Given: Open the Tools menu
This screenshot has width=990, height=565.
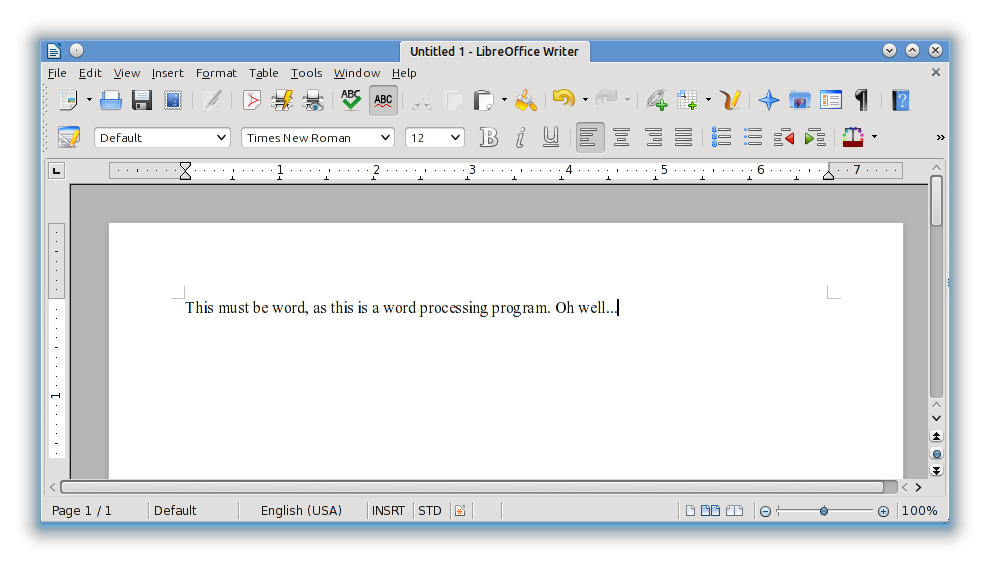Looking at the screenshot, I should (x=306, y=73).
